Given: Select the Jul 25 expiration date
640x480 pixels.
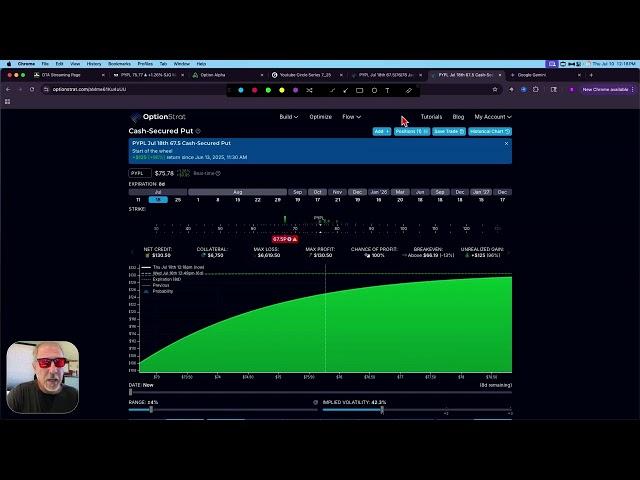Looking at the screenshot, I should [x=178, y=200].
